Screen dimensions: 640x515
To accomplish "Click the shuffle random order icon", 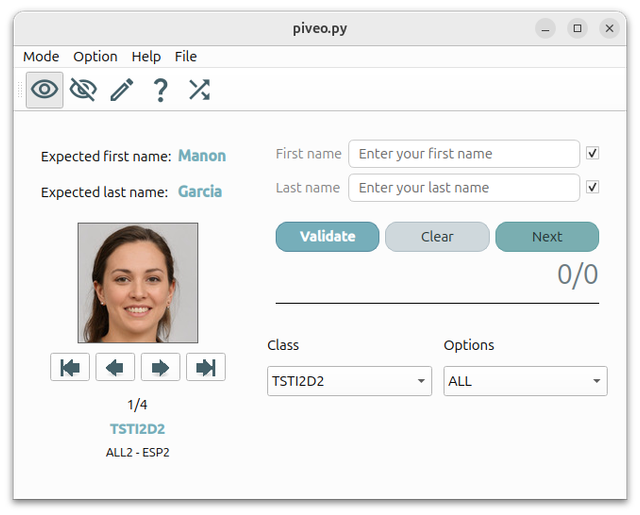I will click(x=199, y=90).
